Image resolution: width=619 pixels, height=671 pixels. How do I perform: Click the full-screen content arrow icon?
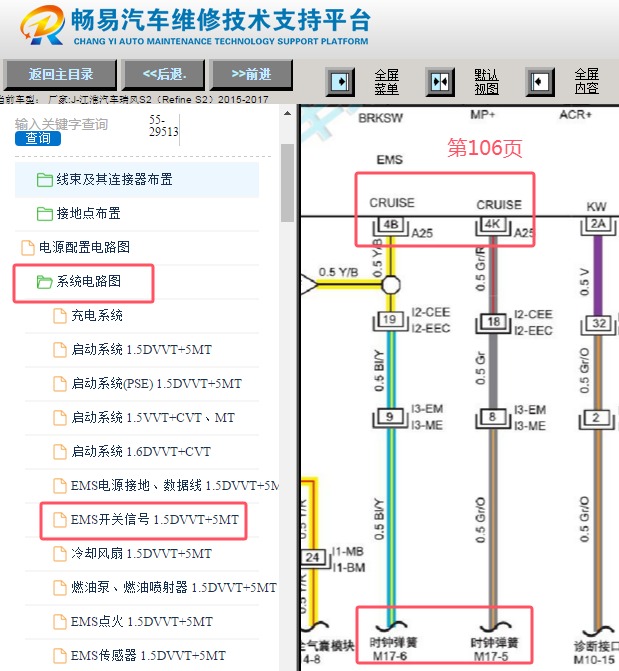[x=540, y=81]
